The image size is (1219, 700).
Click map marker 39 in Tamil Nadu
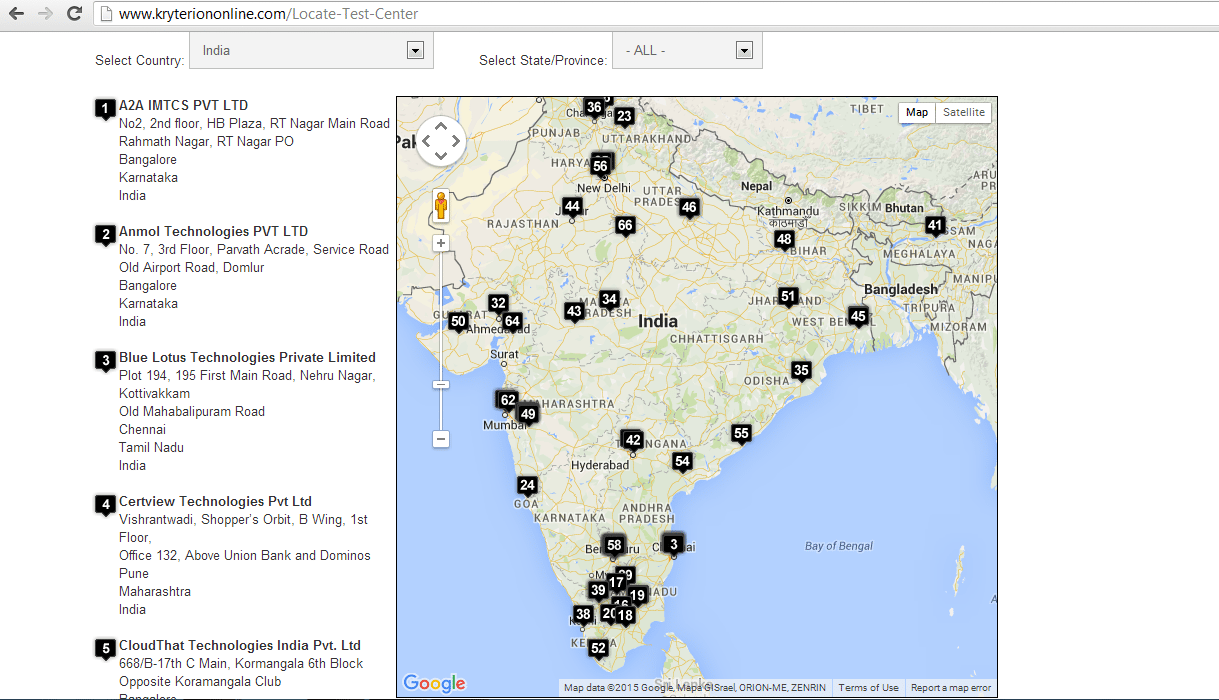point(598,591)
